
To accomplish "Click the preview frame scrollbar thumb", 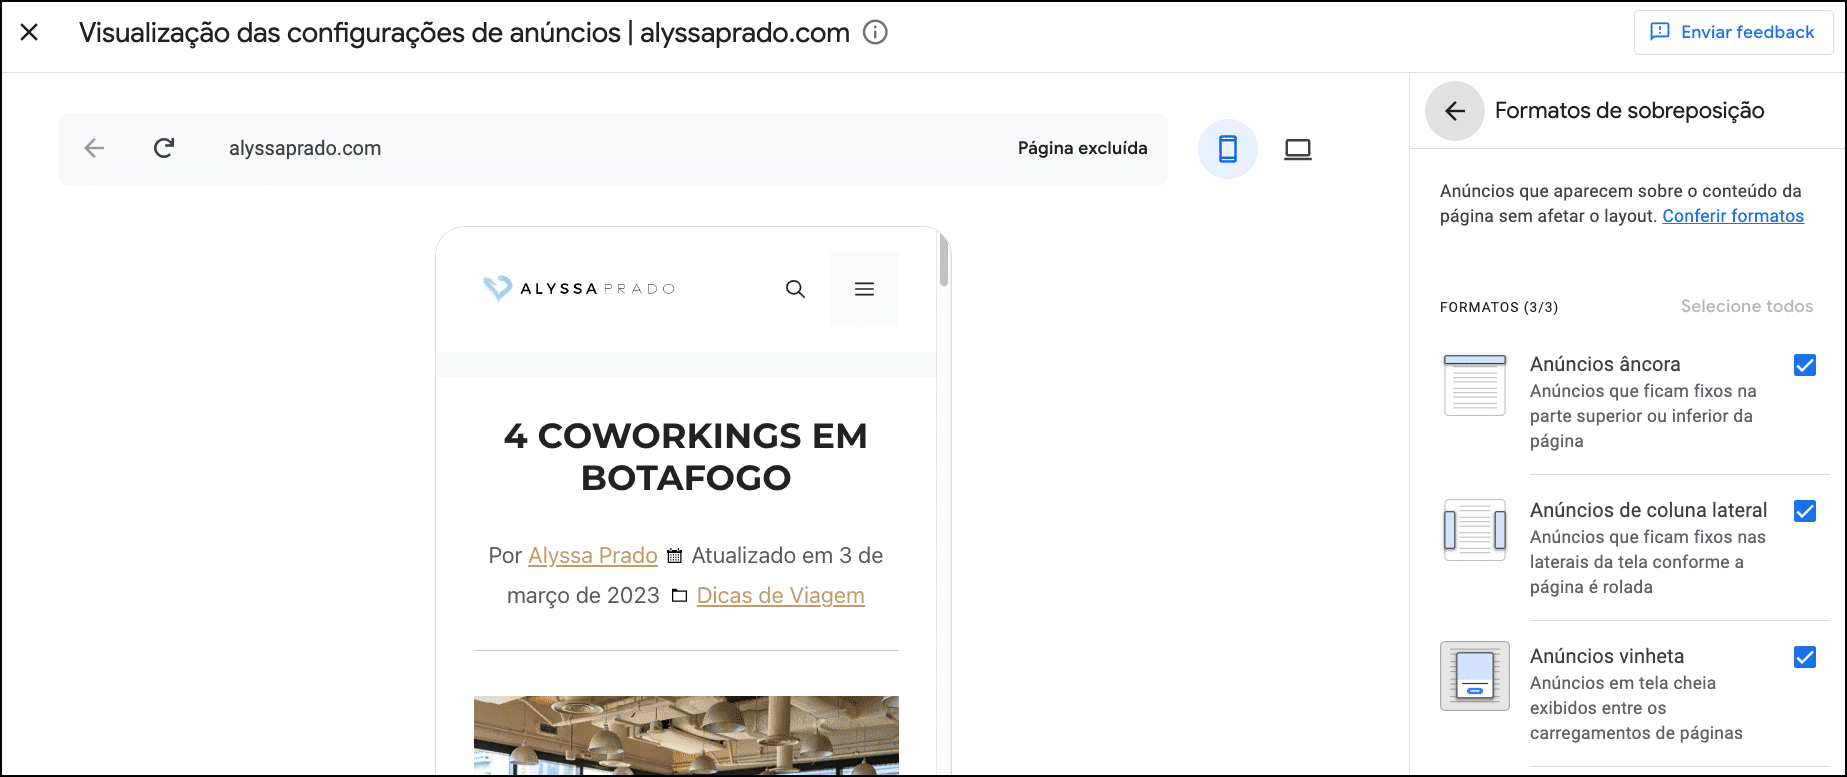I will pos(944,259).
